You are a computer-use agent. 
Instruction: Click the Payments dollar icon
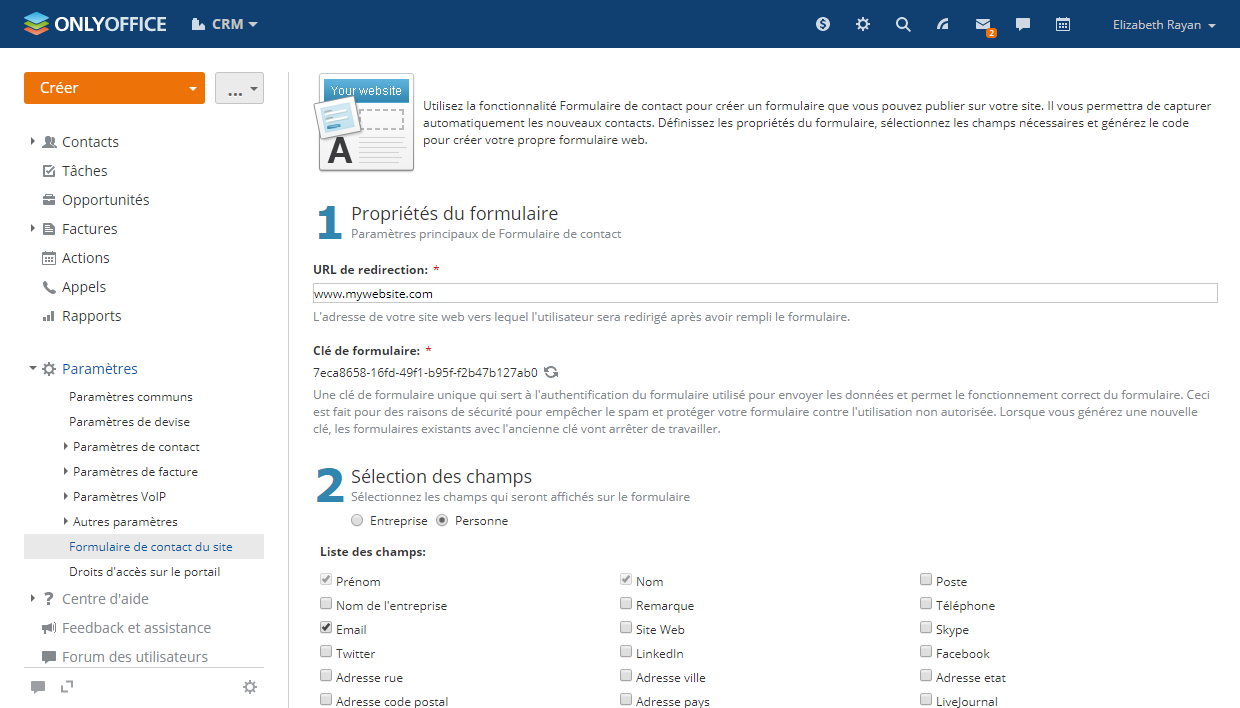(823, 25)
